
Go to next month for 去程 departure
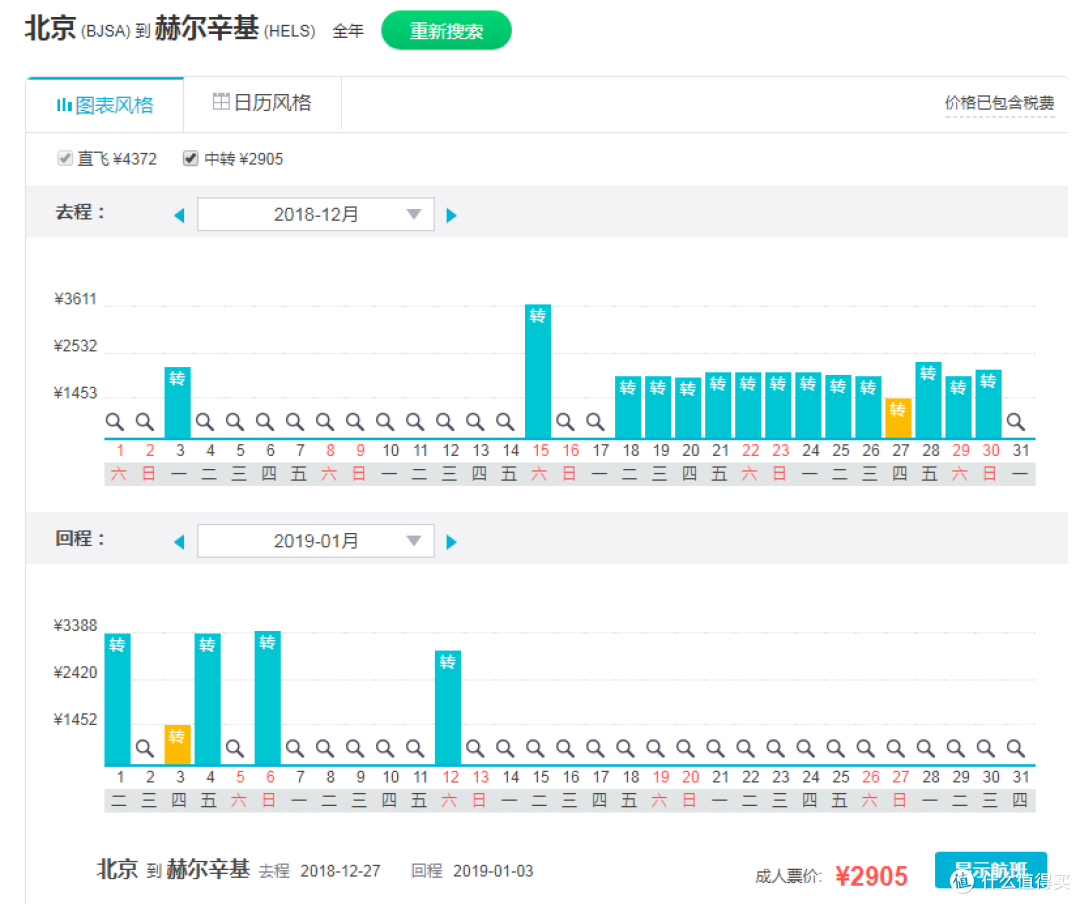451,215
